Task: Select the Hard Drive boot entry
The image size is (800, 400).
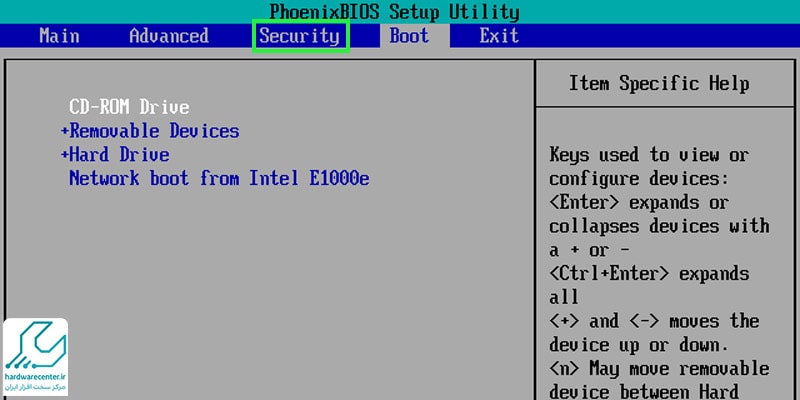Action: pos(119,155)
